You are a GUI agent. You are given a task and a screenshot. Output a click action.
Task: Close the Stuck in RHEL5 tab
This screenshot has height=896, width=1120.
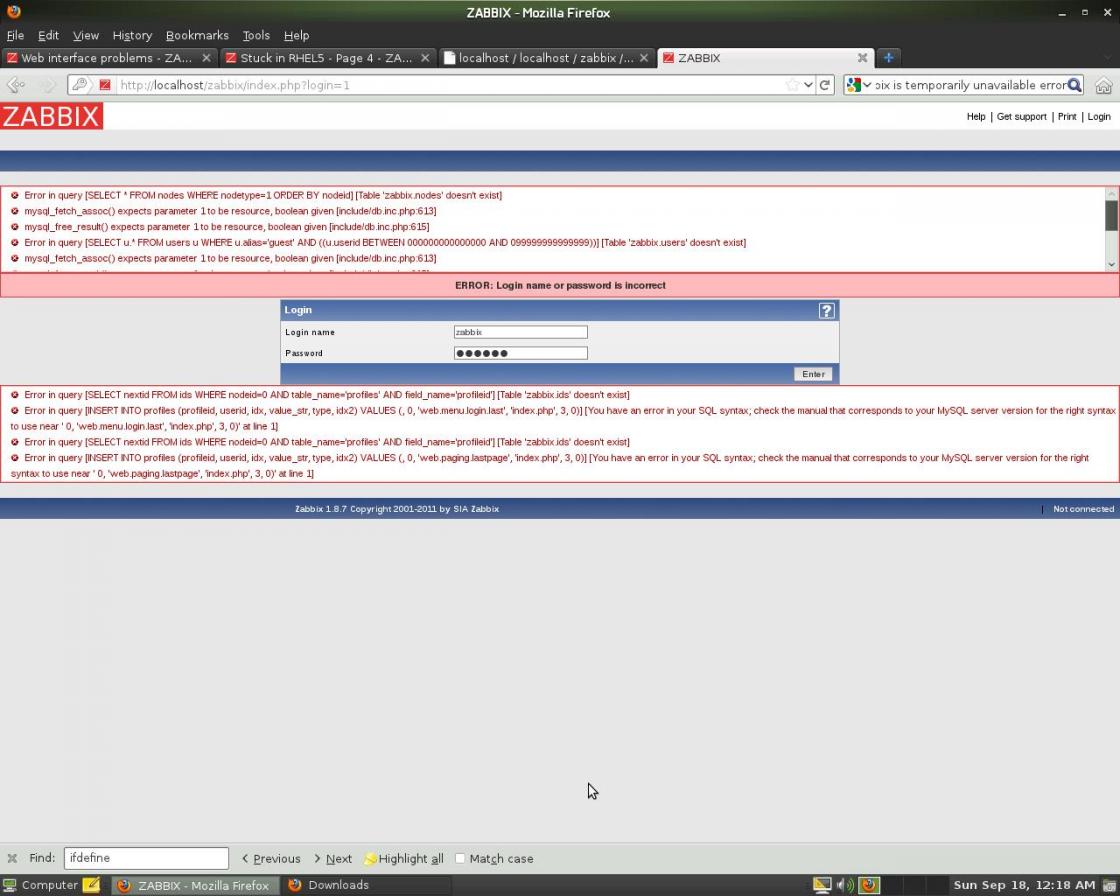tap(425, 58)
